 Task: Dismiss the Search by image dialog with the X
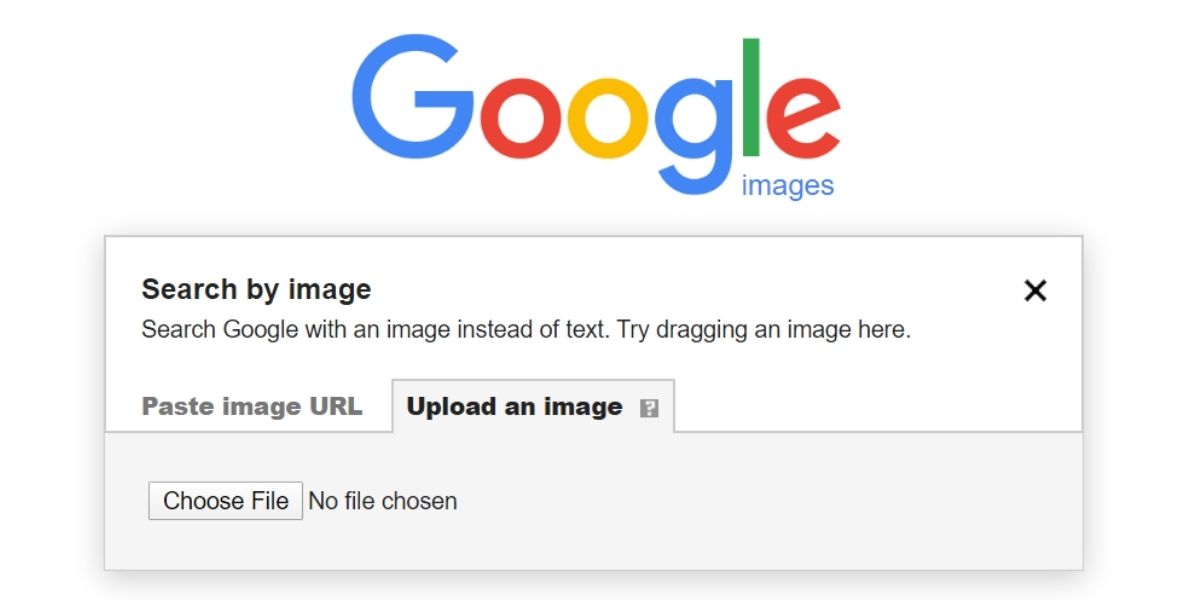[1035, 291]
